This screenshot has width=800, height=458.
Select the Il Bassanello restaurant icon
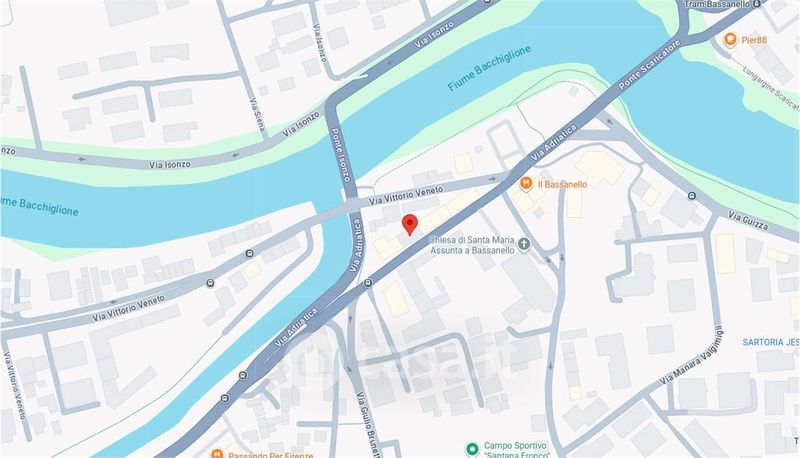pos(526,184)
